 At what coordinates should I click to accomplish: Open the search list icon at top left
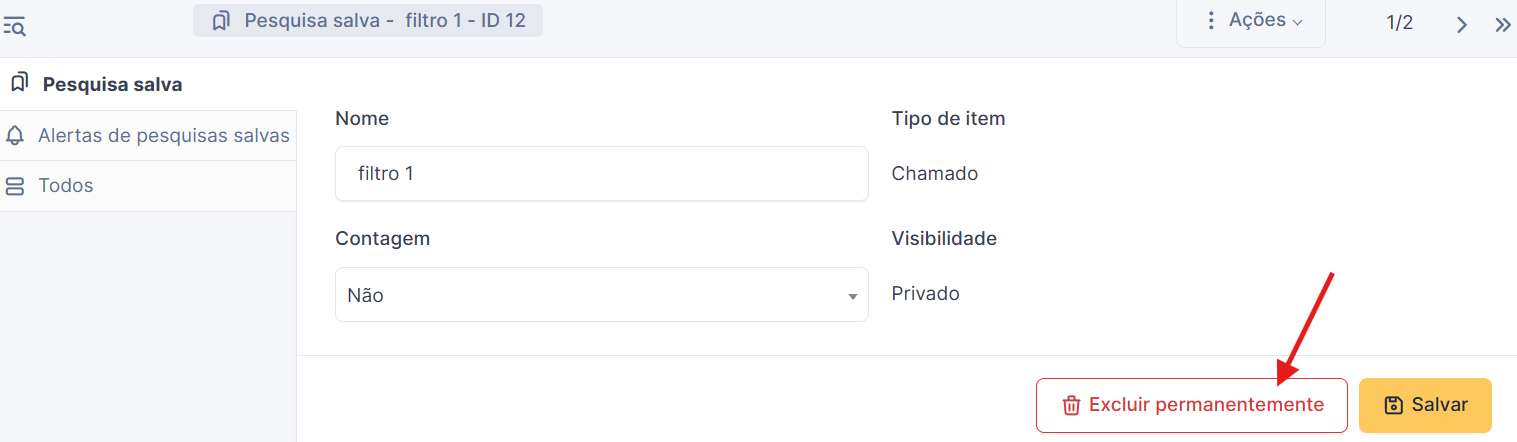[15, 27]
